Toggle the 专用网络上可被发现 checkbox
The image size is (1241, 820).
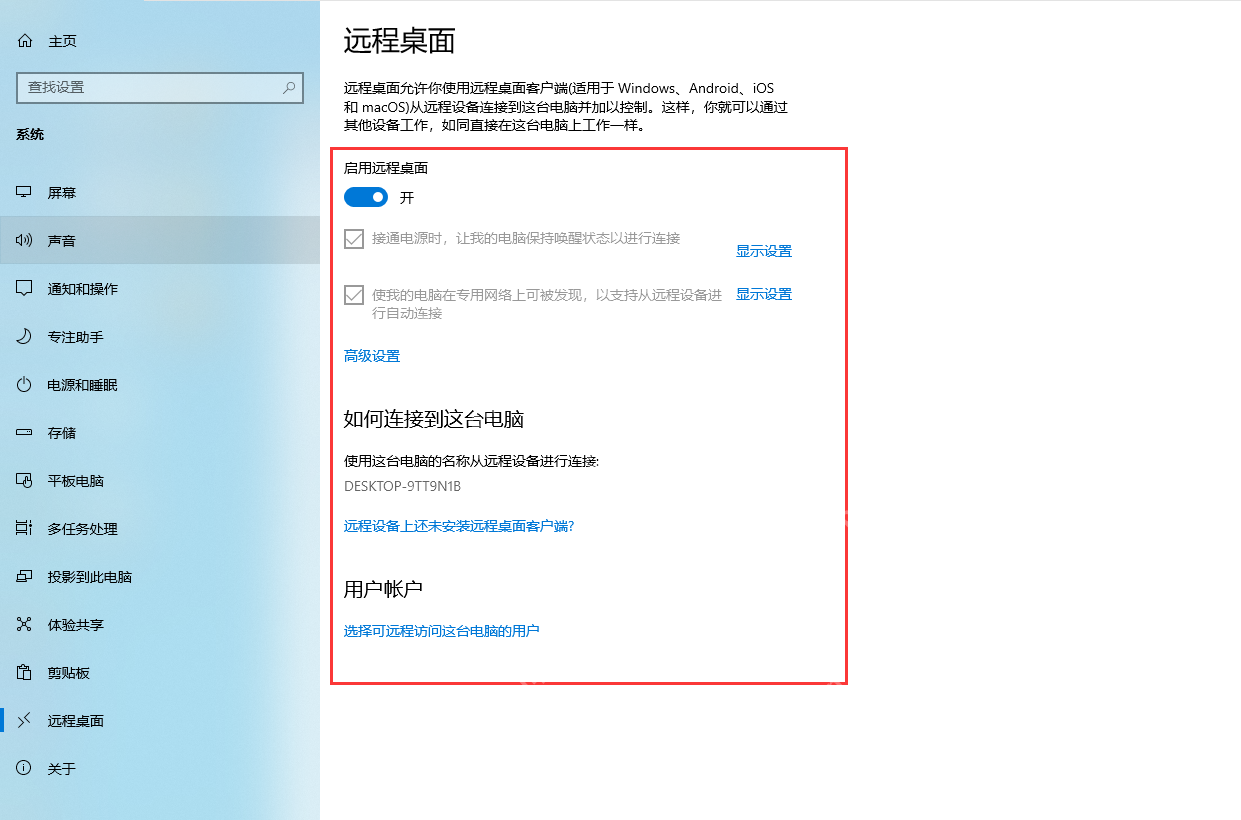(x=353, y=295)
